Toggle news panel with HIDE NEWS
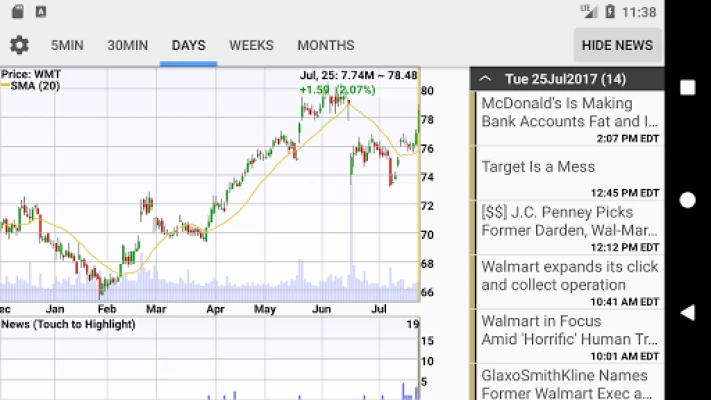 pos(618,45)
